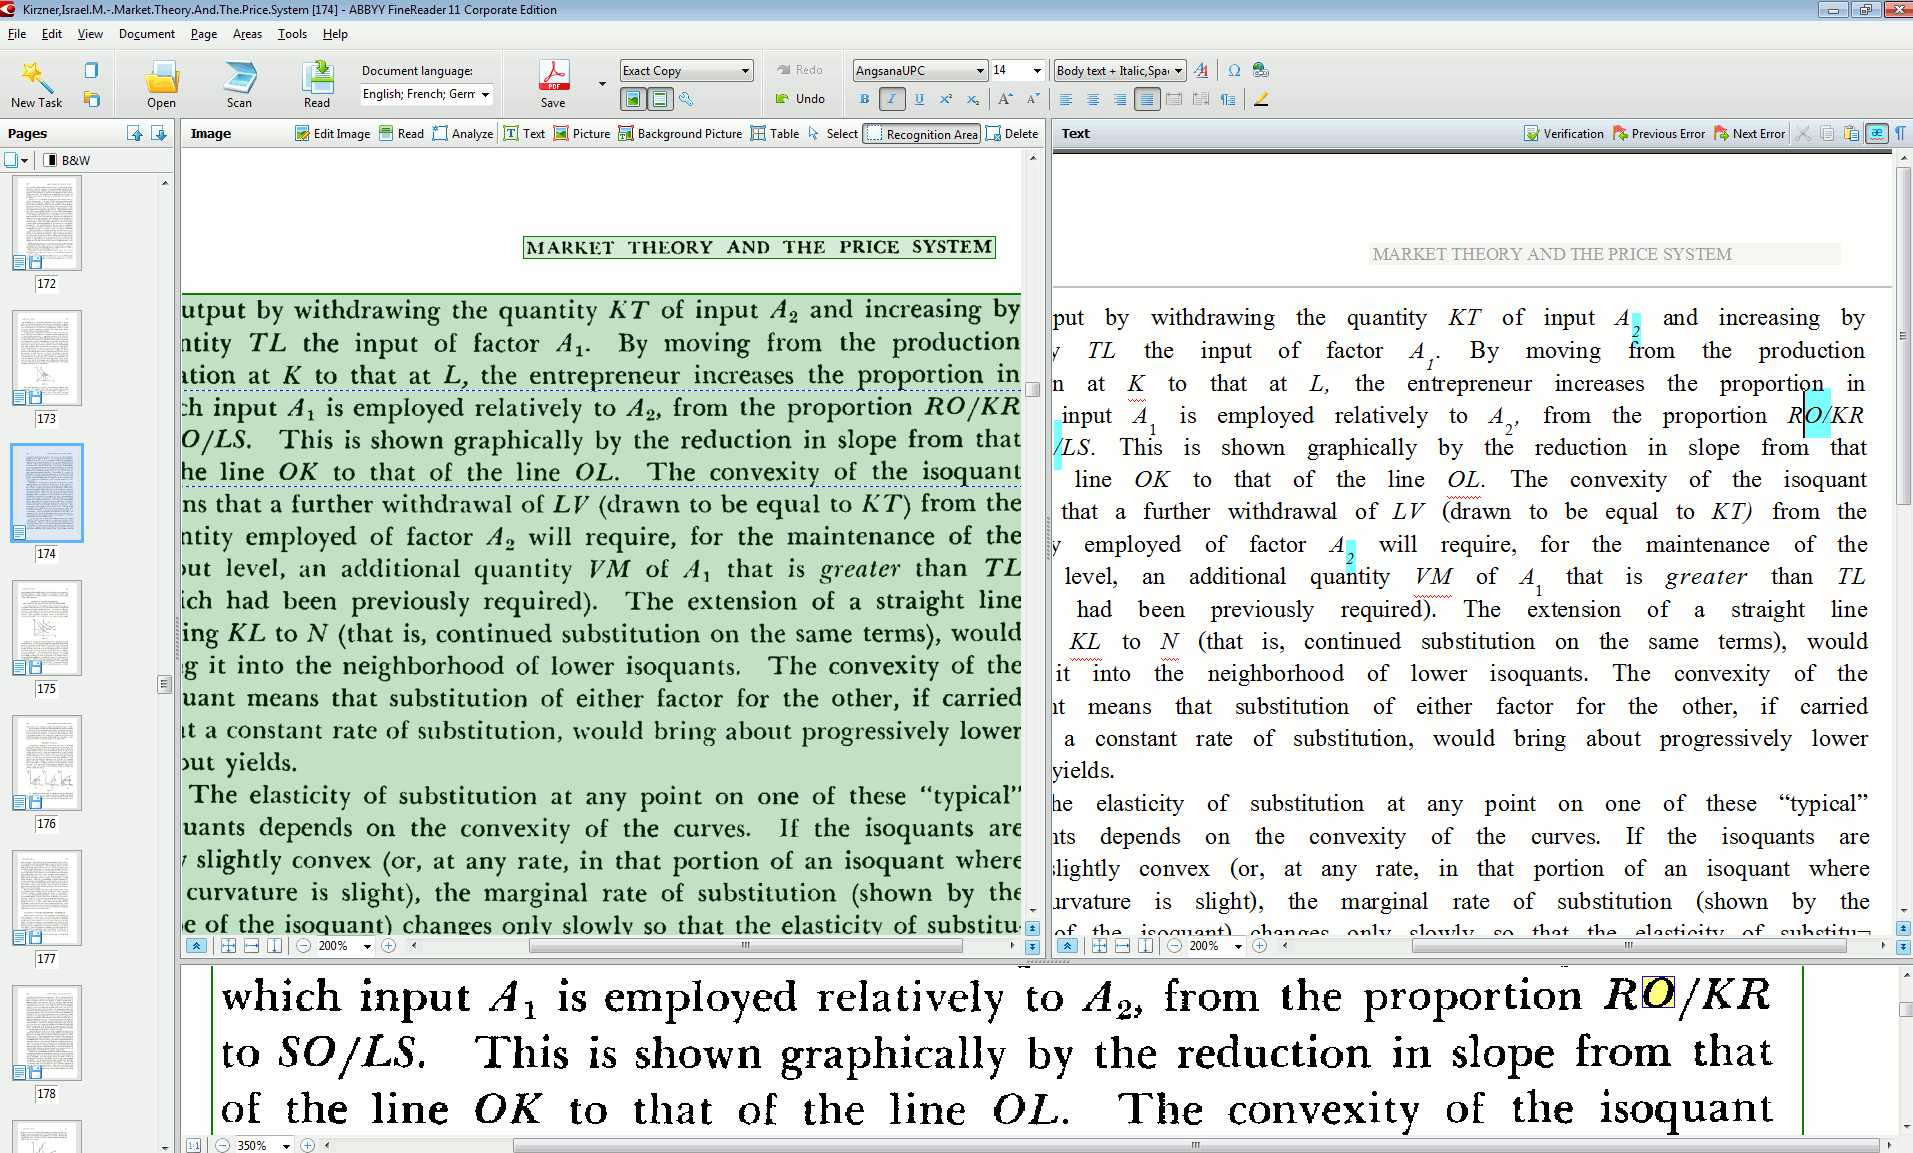Toggle italic formatting button

coord(891,99)
